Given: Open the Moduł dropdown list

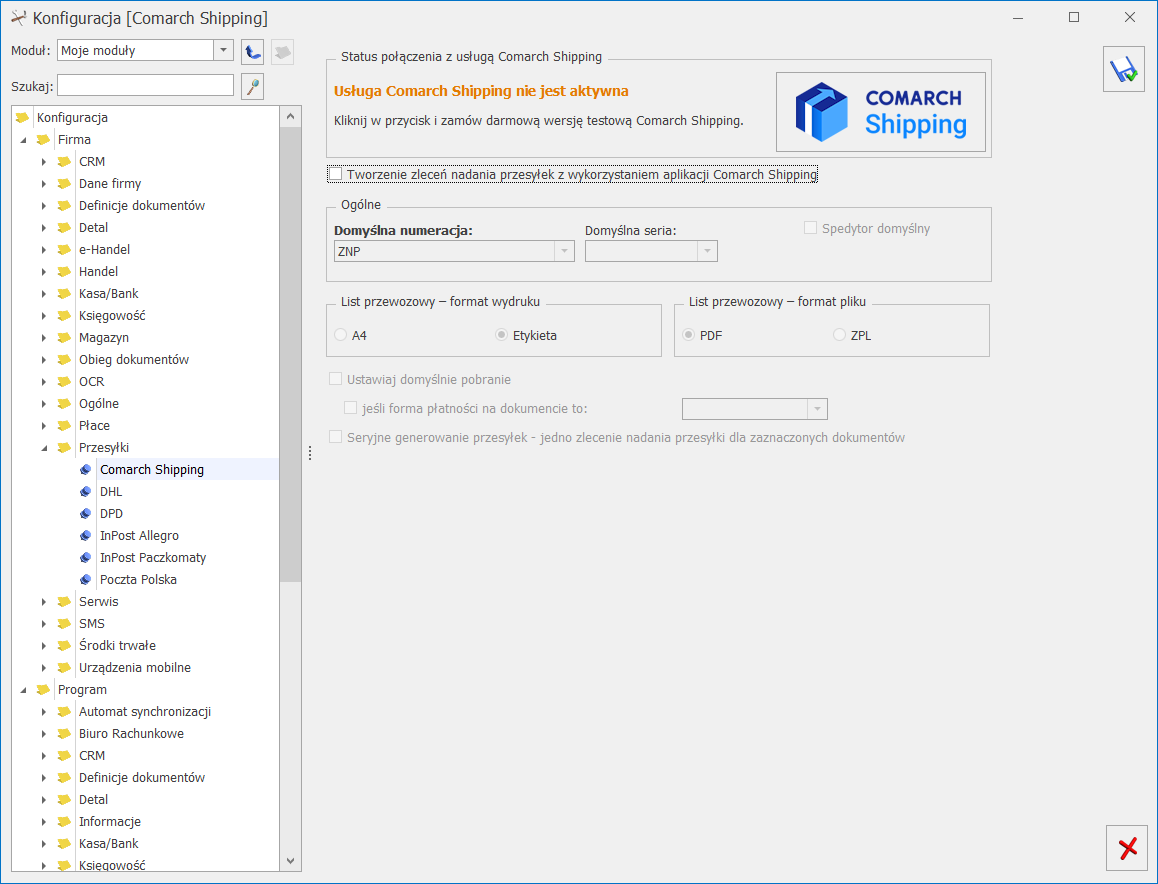Looking at the screenshot, I should [x=223, y=50].
